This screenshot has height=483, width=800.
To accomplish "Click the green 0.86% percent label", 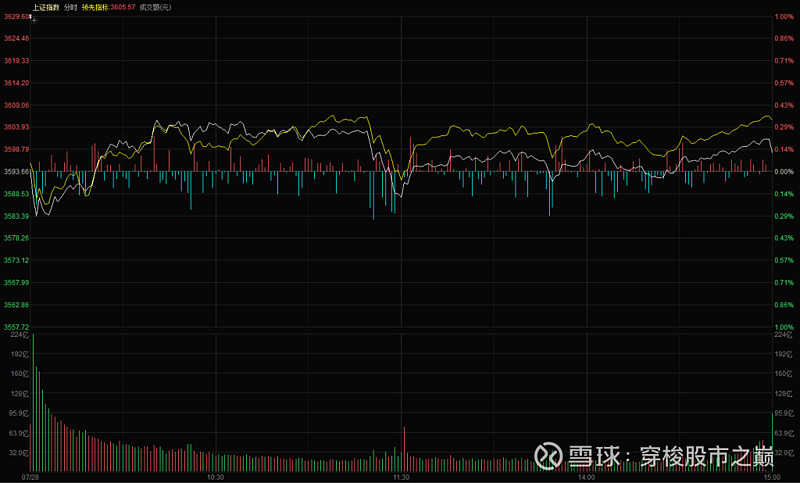I will [784, 304].
